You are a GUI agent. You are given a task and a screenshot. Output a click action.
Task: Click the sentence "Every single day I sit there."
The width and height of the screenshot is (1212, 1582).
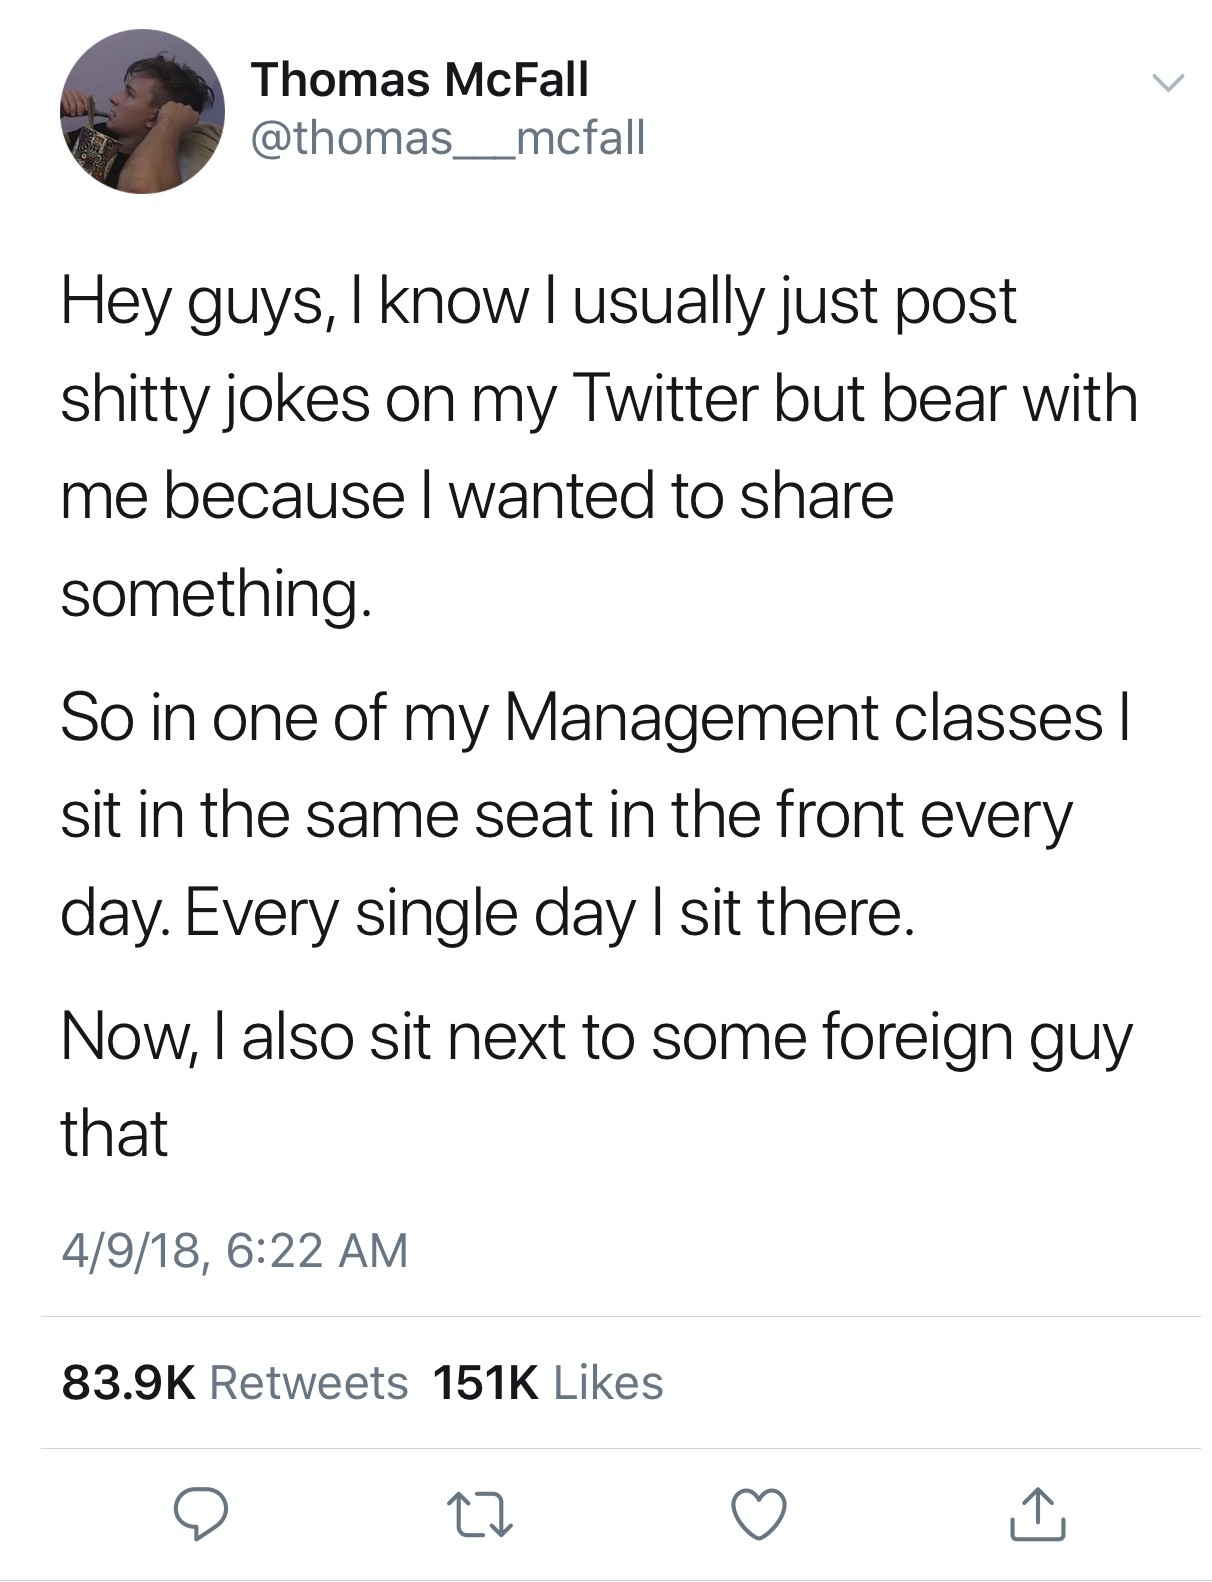[x=549, y=914]
